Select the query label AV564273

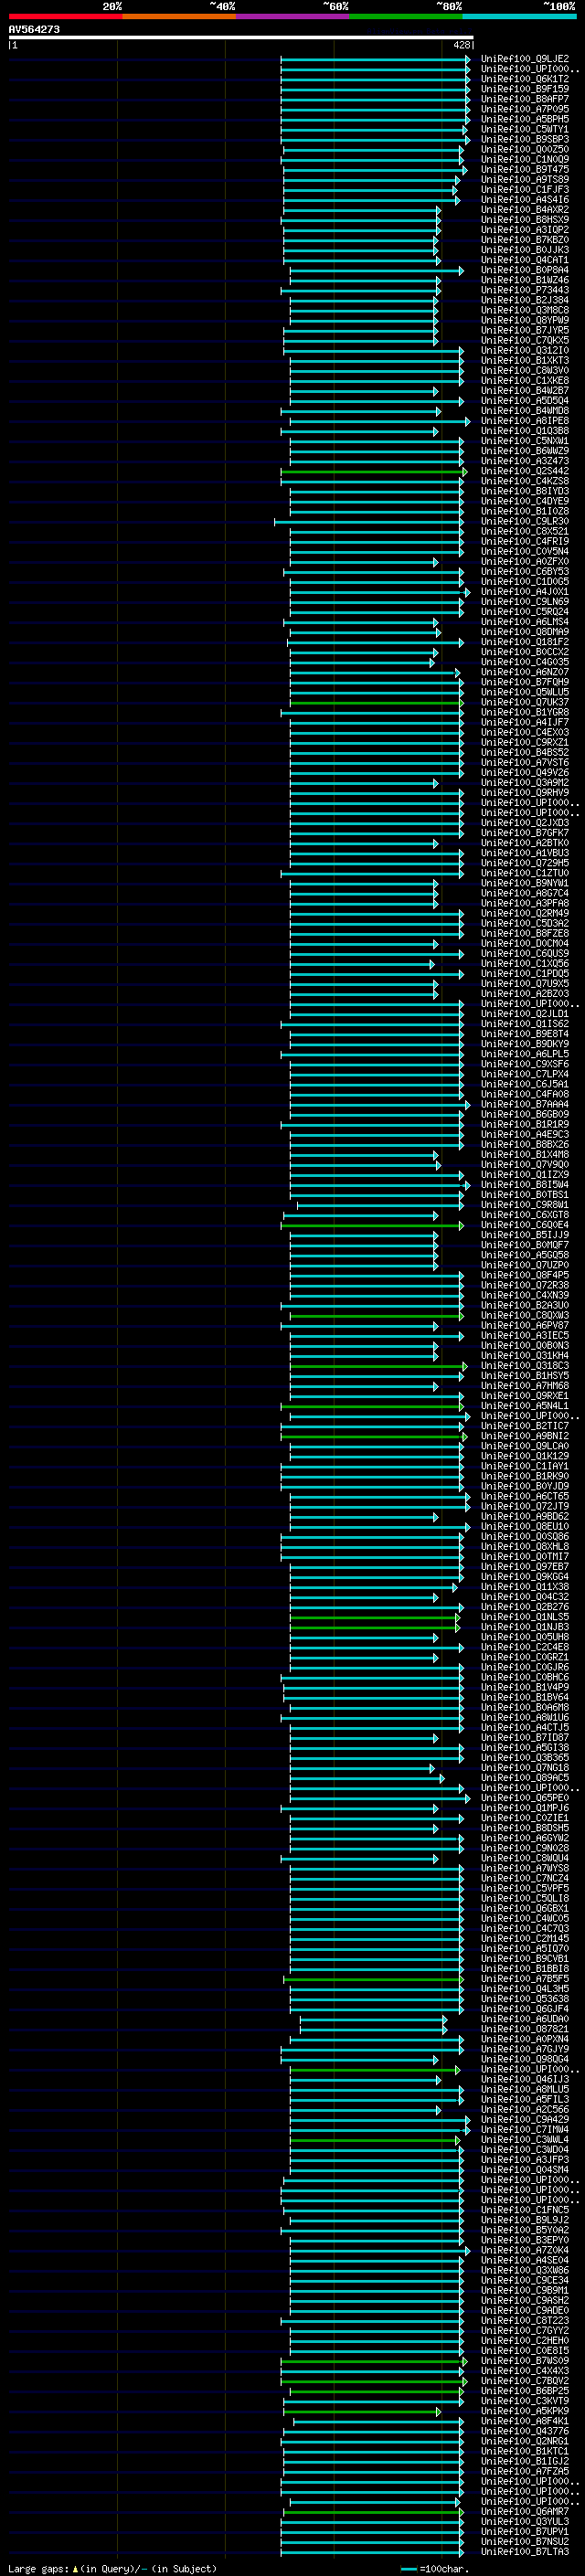pyautogui.click(x=34, y=30)
